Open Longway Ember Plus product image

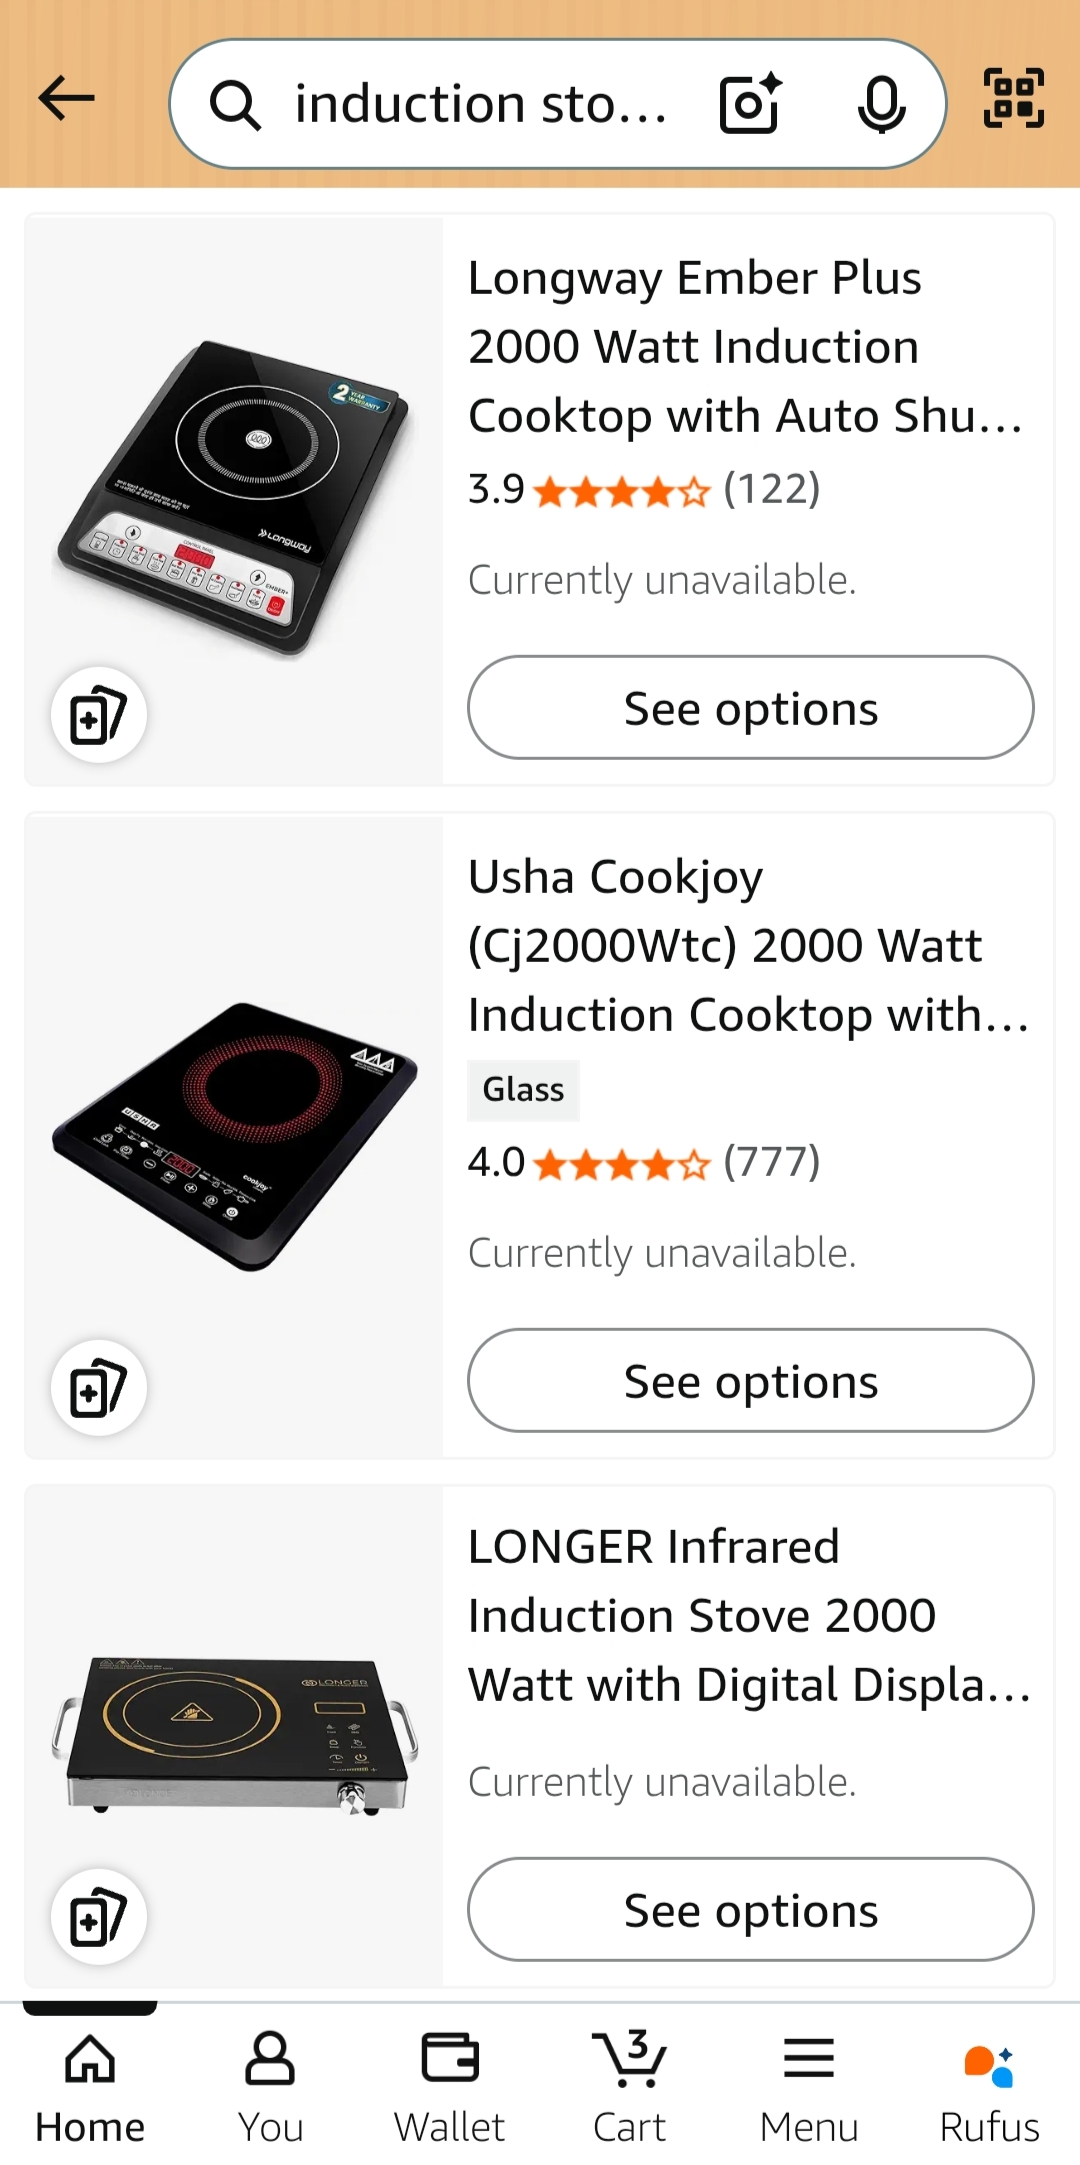point(235,497)
